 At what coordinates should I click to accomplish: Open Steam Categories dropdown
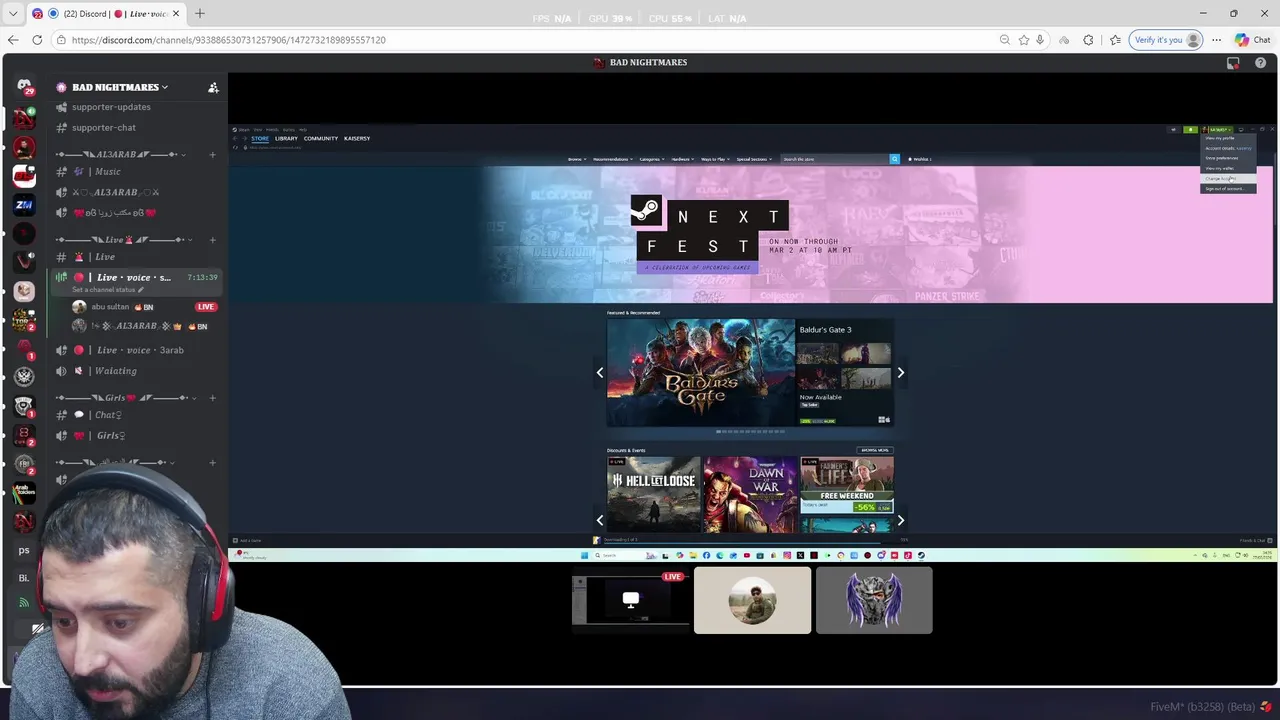tap(651, 159)
